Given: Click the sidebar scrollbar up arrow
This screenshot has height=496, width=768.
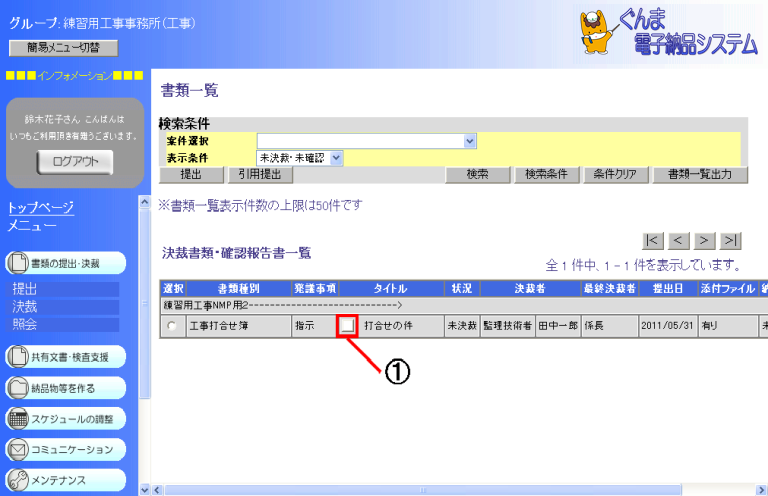Looking at the screenshot, I should click(144, 202).
